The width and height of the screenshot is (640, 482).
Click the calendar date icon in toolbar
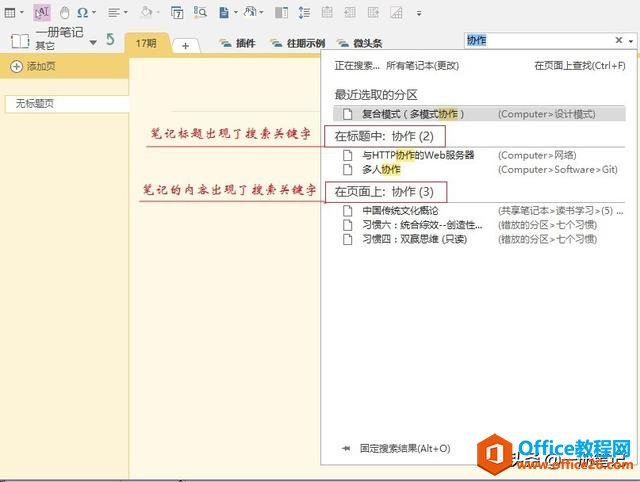[177, 13]
